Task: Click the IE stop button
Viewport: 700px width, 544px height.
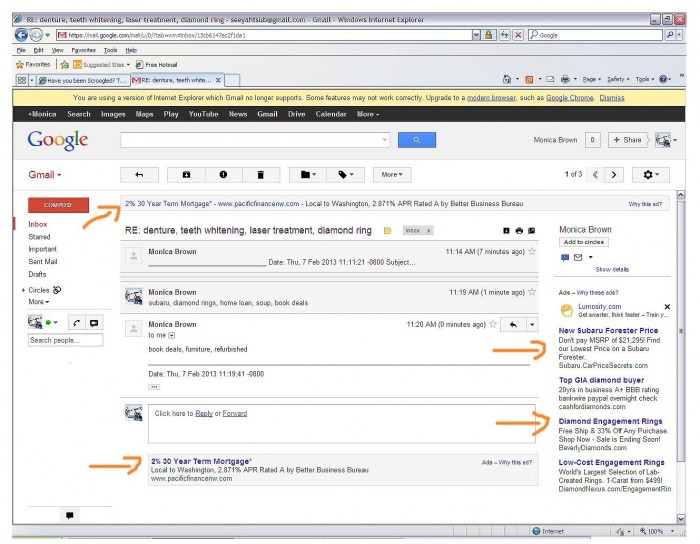Action: [x=518, y=35]
